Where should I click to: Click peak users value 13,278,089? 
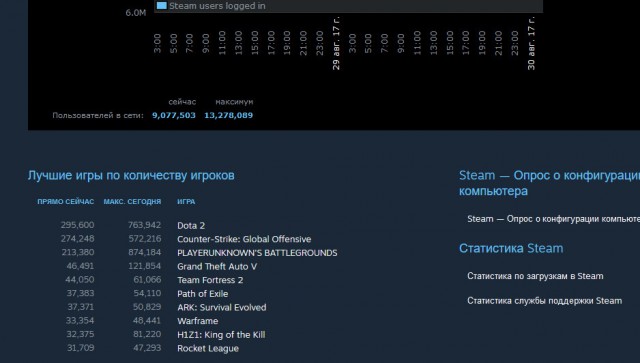(x=229, y=116)
